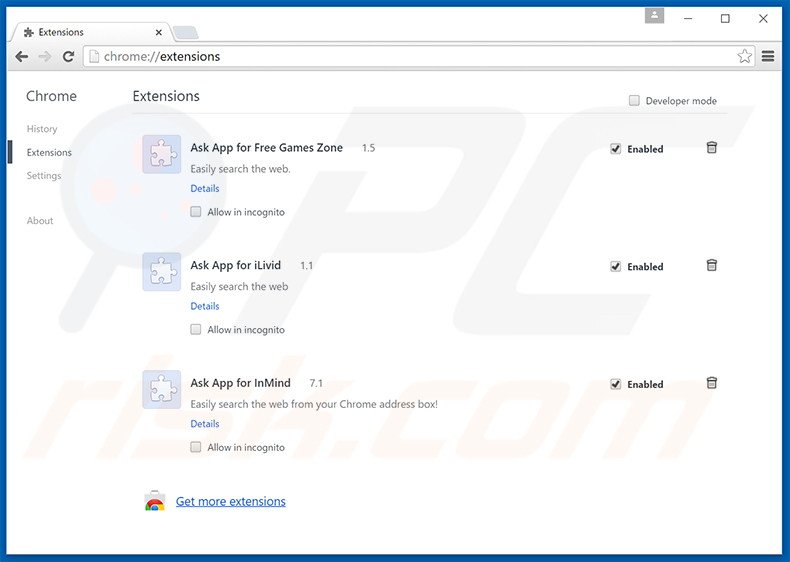Uncheck Enabled for Ask App for iLivid
Viewport: 790px width, 562px height.
pos(615,266)
